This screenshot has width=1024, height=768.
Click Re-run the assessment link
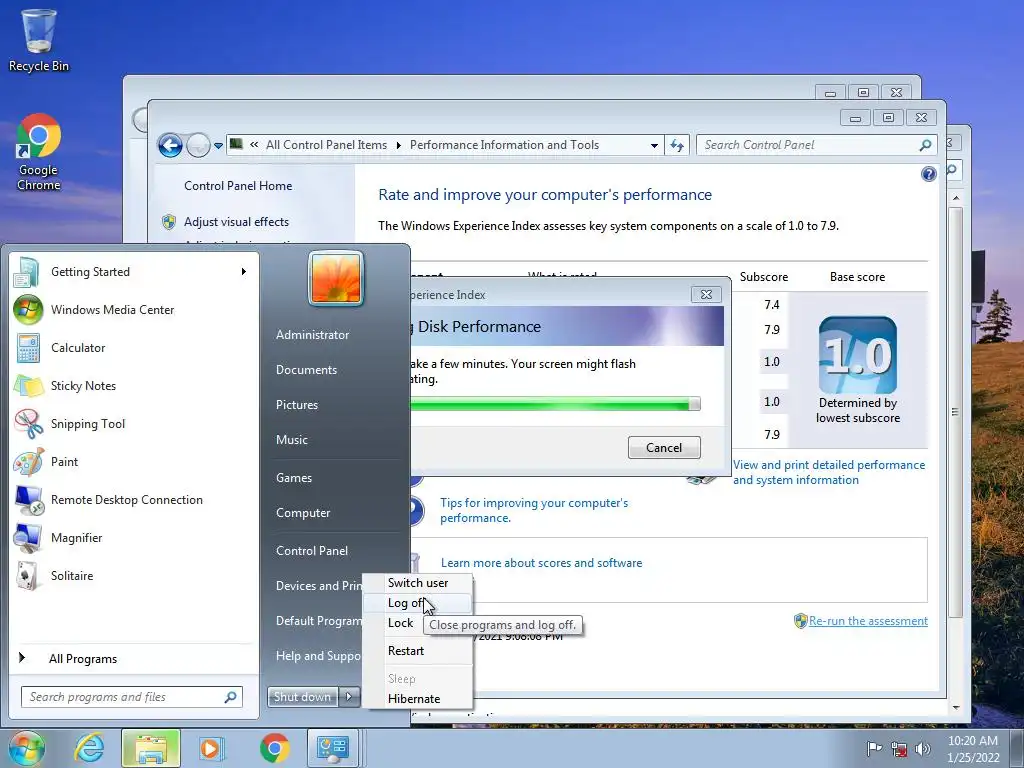click(x=868, y=620)
